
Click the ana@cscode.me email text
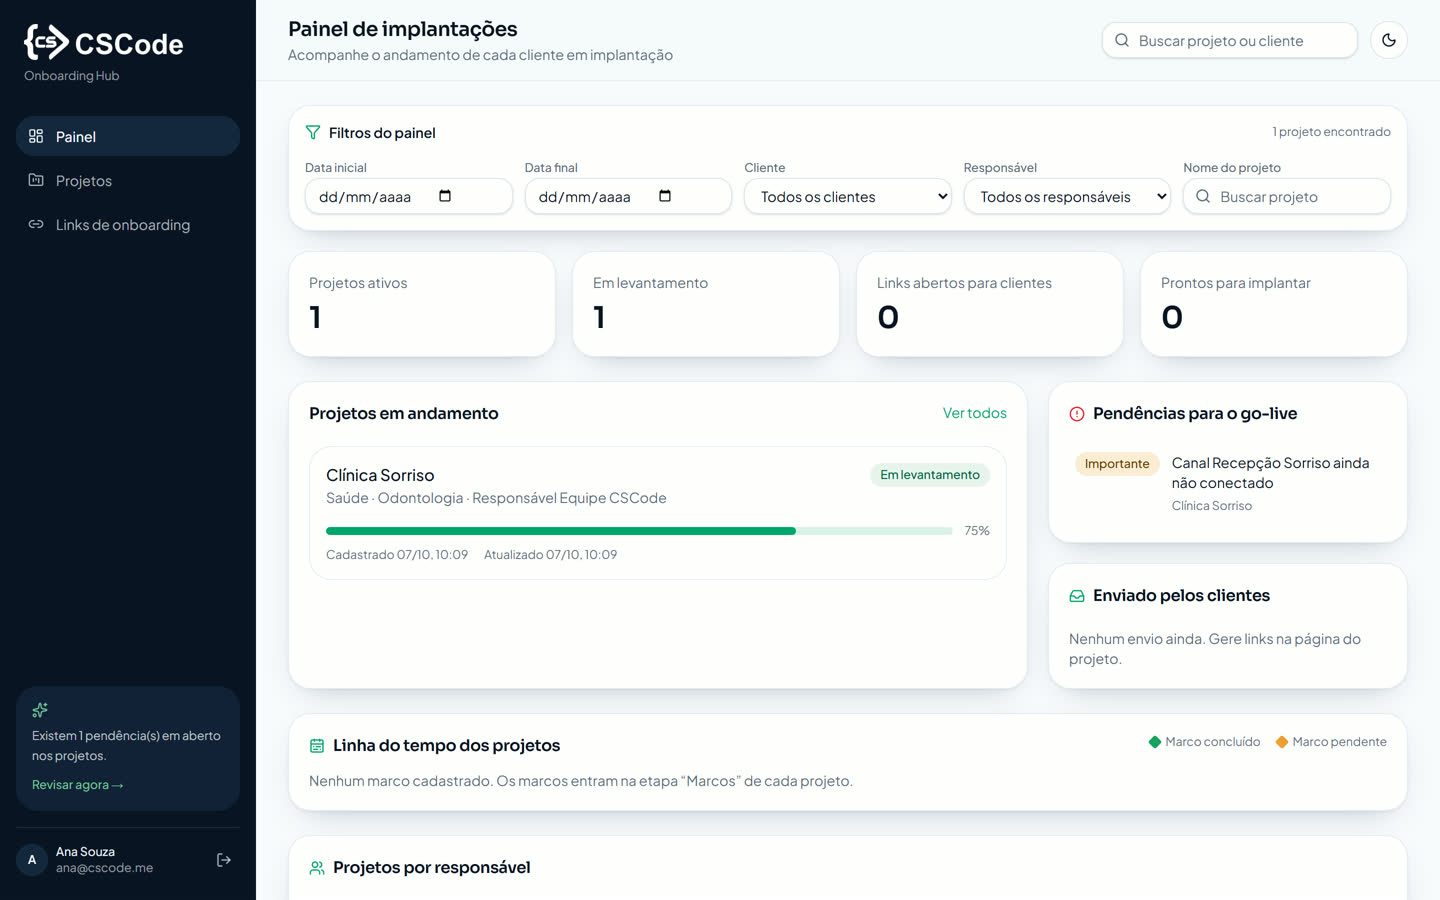pos(104,868)
